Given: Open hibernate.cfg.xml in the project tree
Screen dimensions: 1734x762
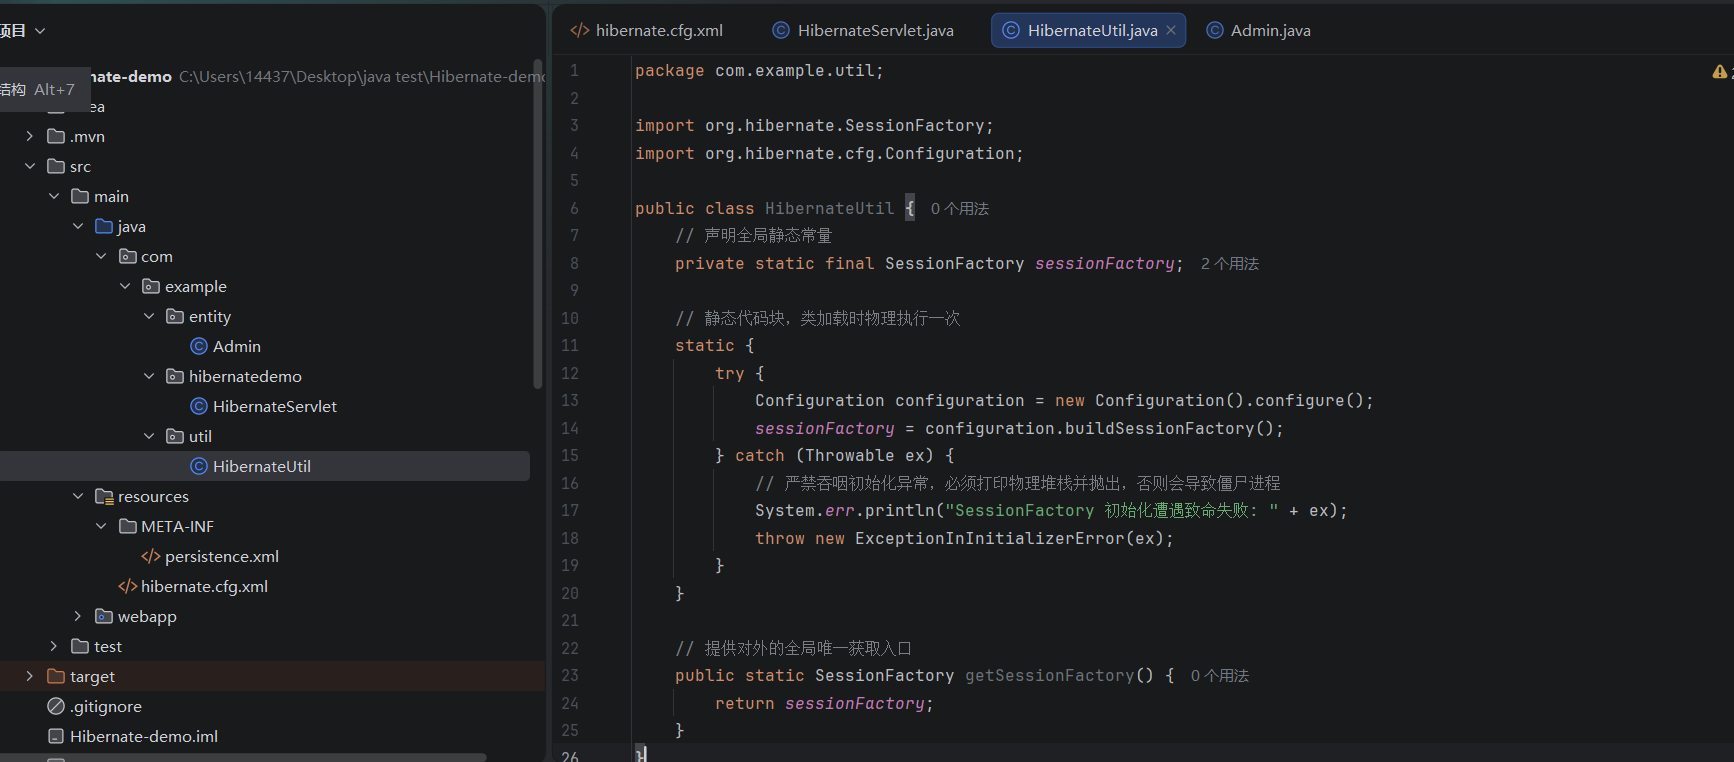Looking at the screenshot, I should click(x=204, y=586).
